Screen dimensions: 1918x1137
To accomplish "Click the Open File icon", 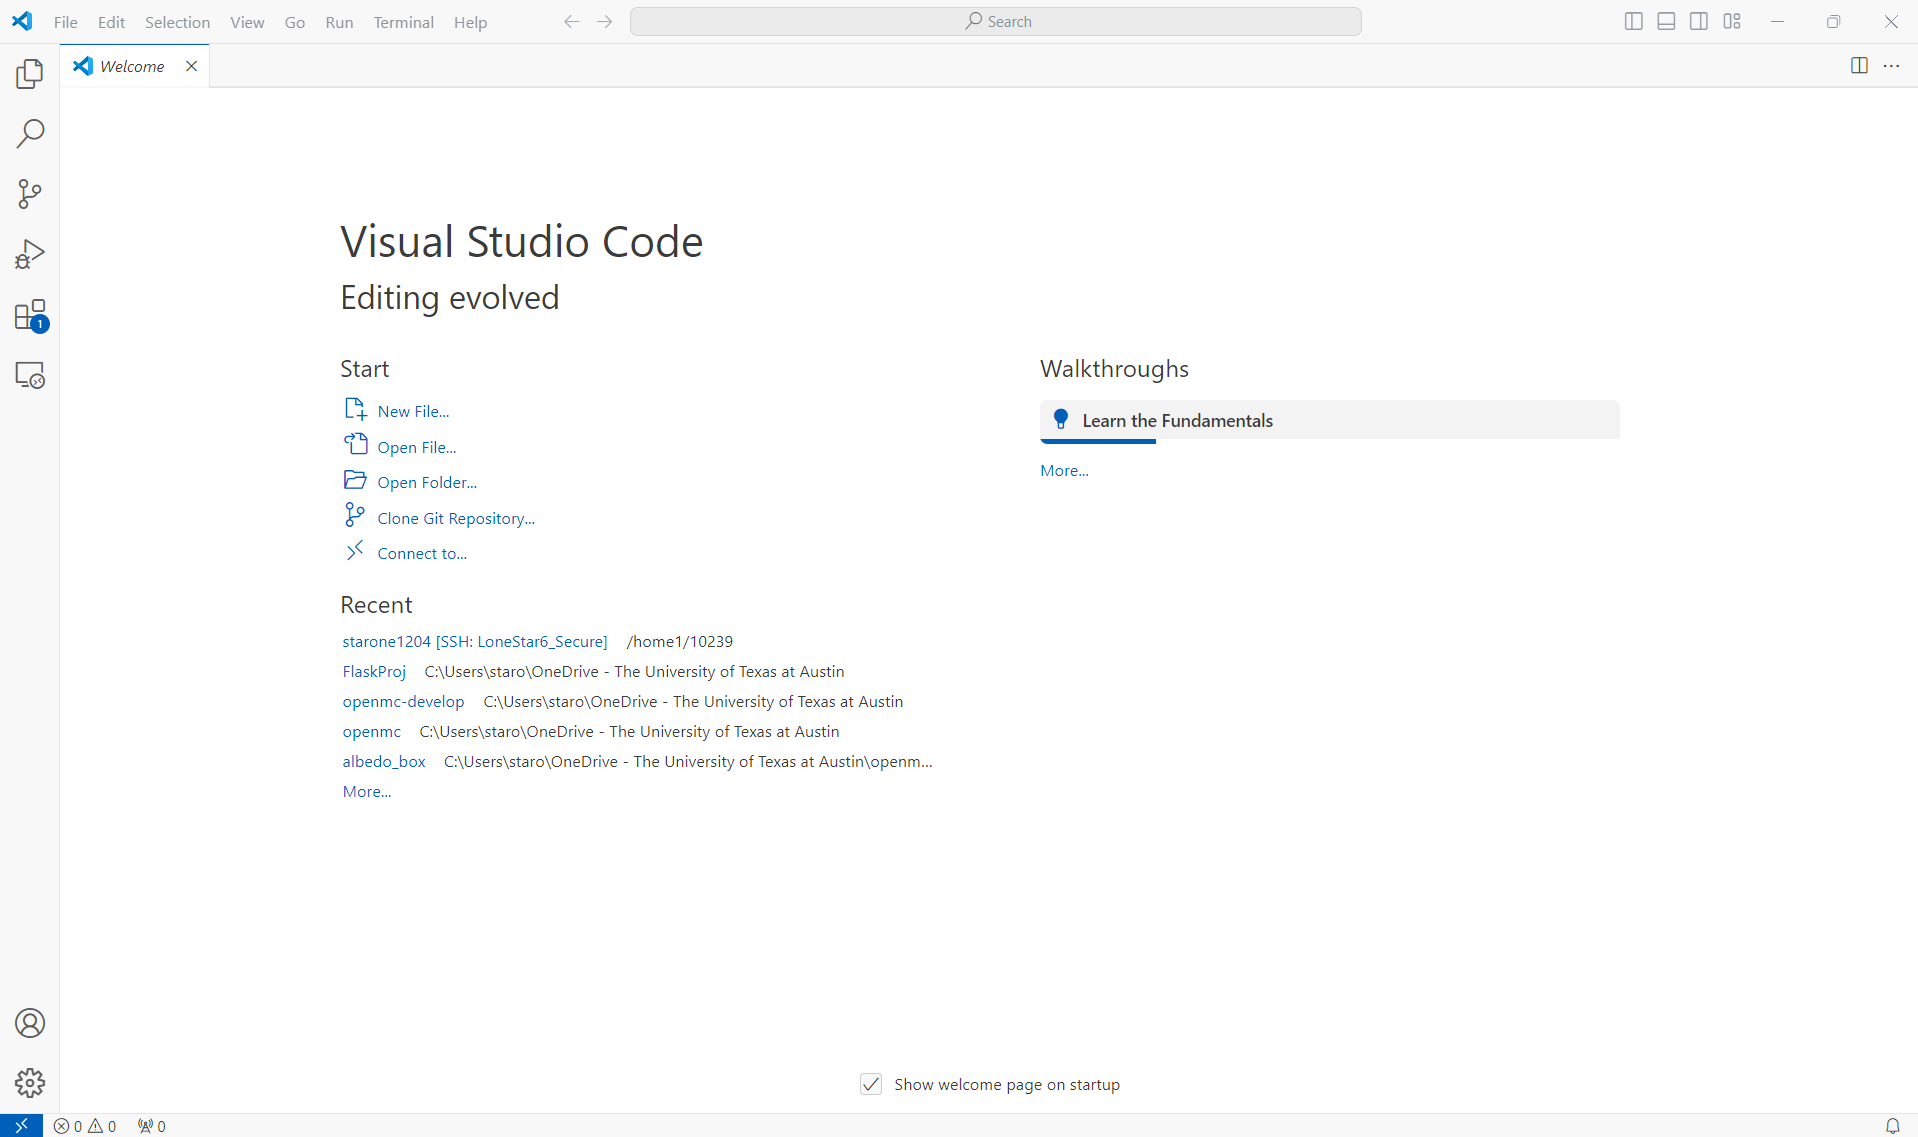I will click(x=355, y=444).
